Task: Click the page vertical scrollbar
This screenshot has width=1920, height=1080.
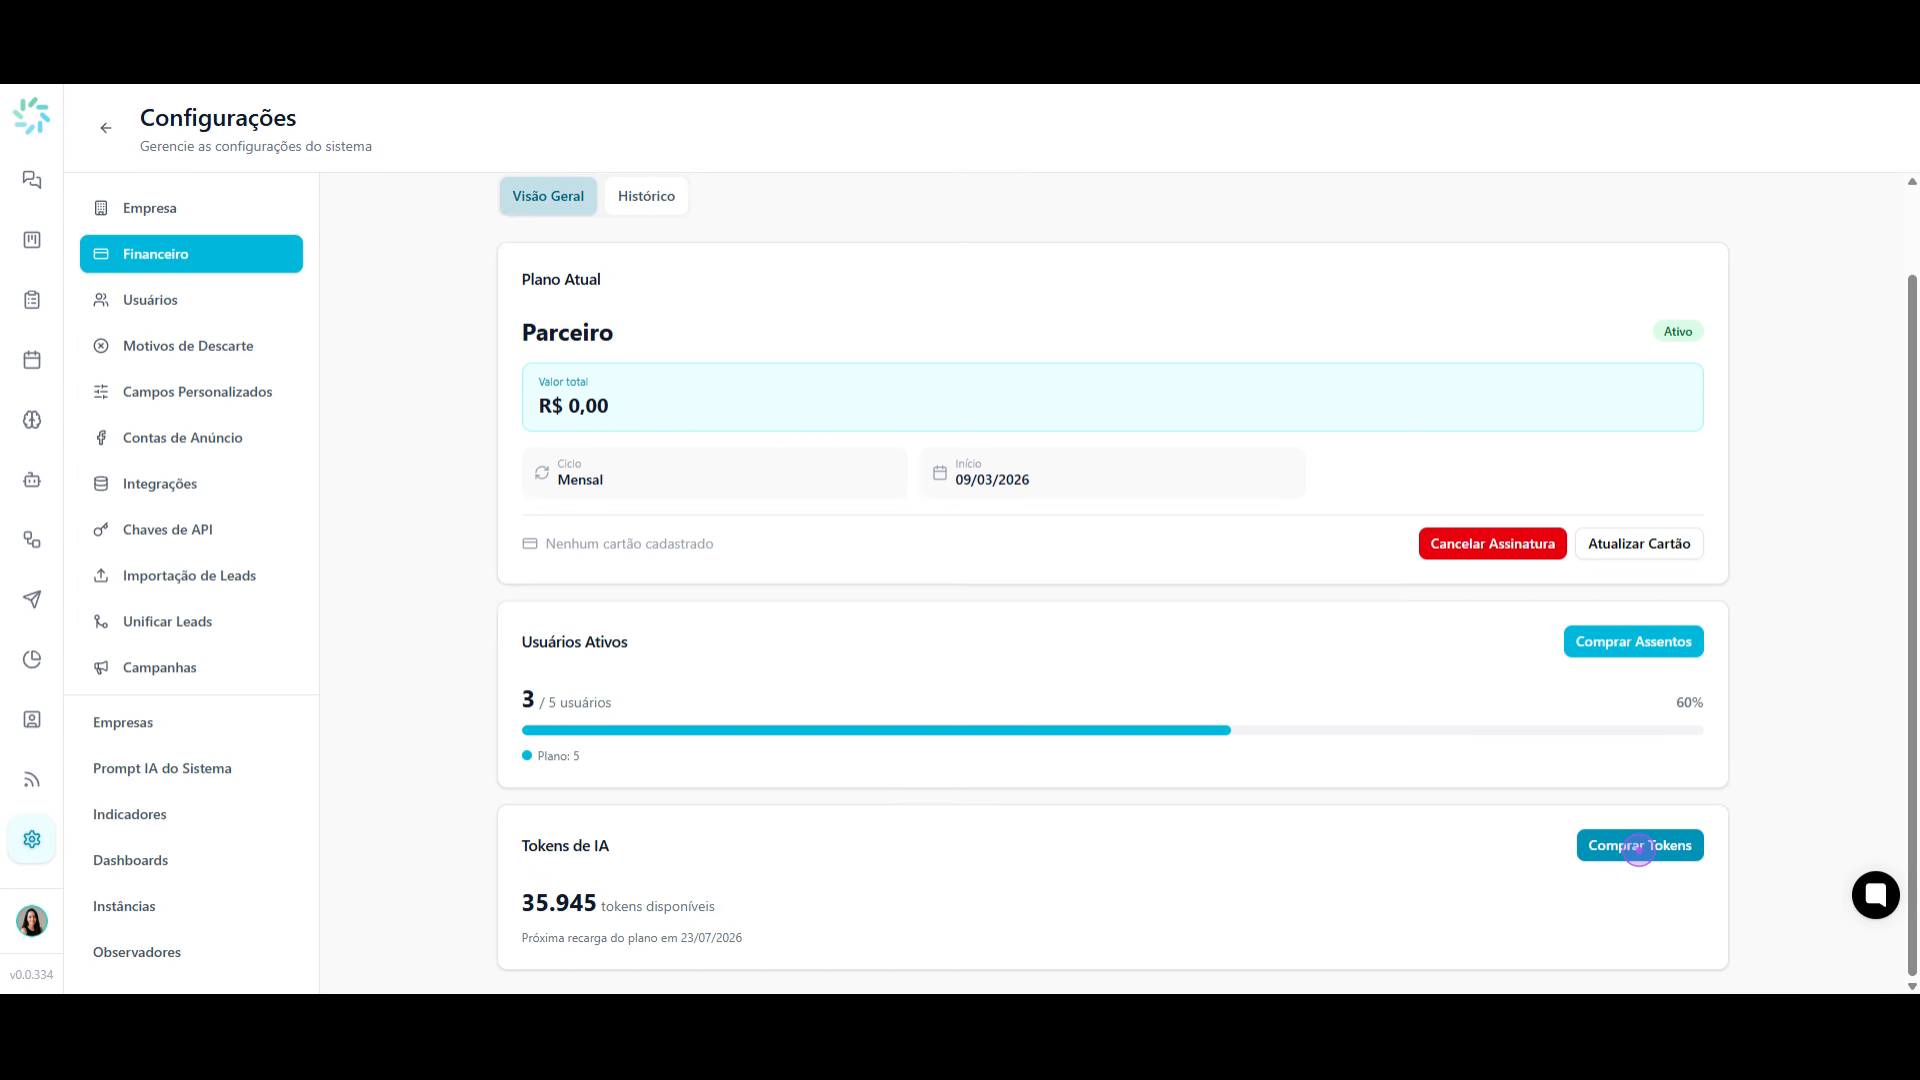Action: tap(1912, 625)
